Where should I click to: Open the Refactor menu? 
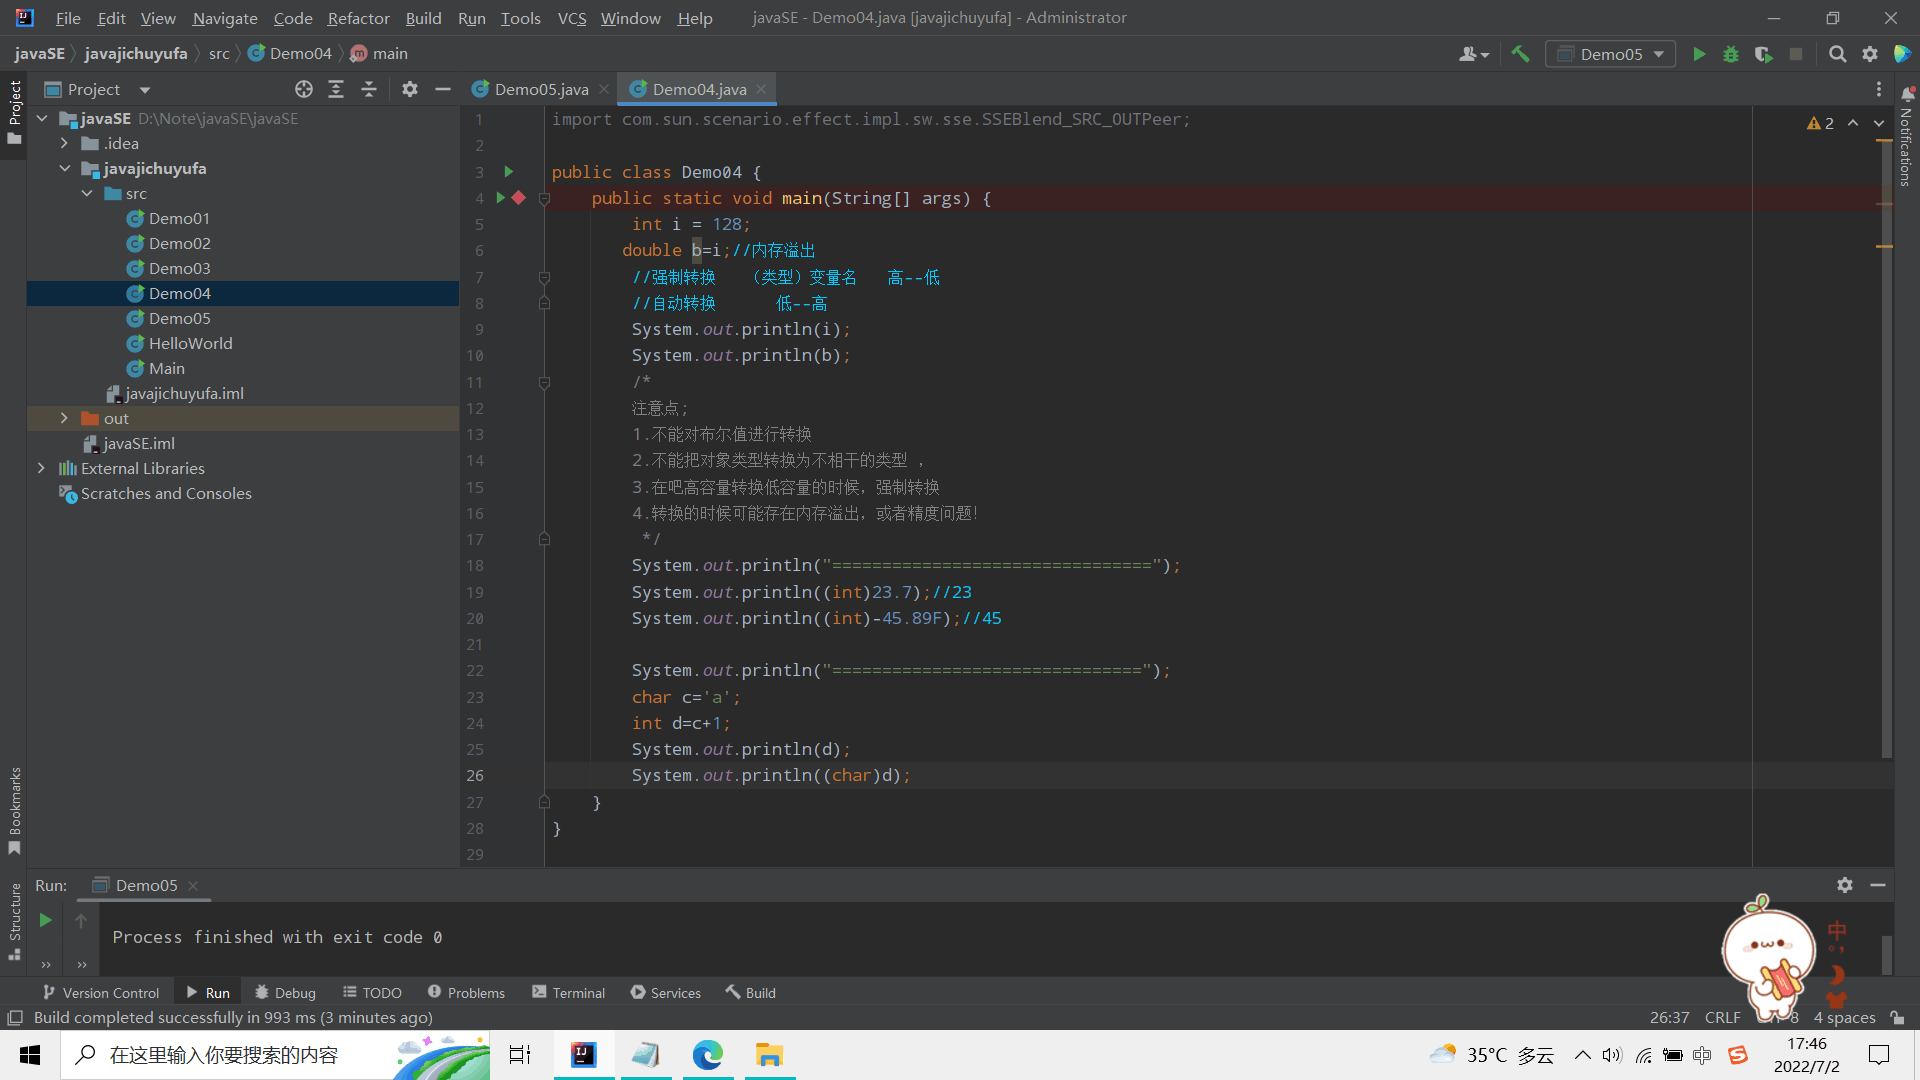click(x=358, y=18)
